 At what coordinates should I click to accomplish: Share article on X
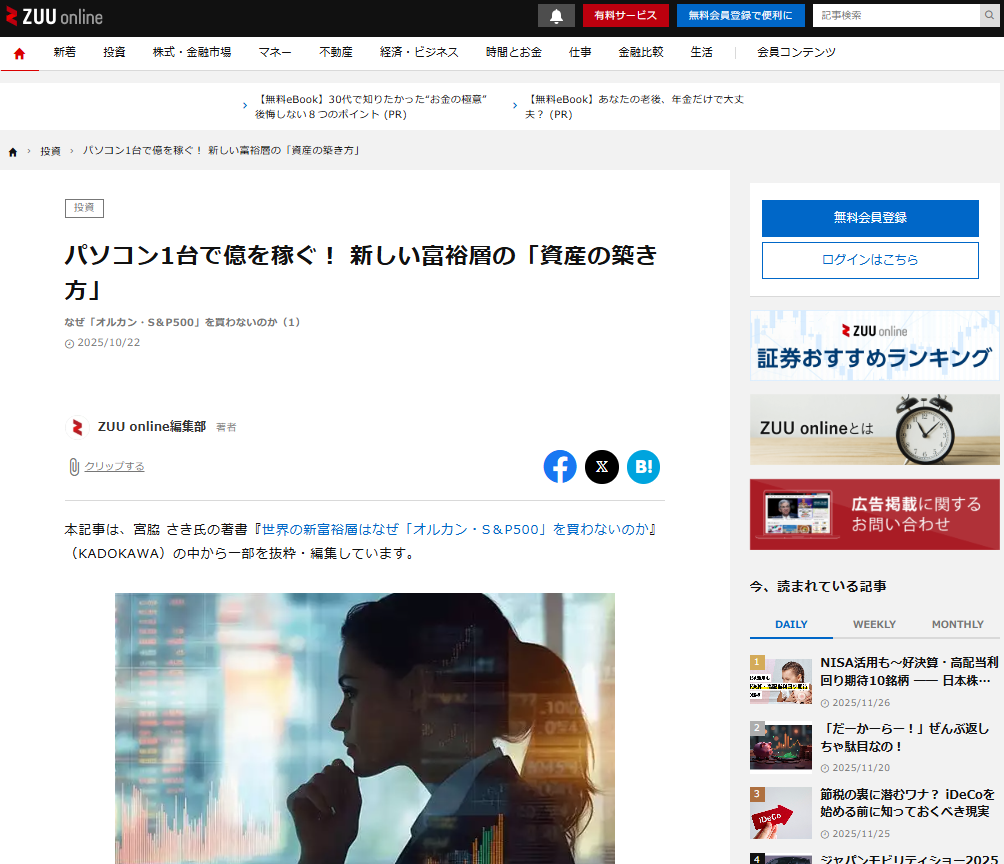coord(602,466)
